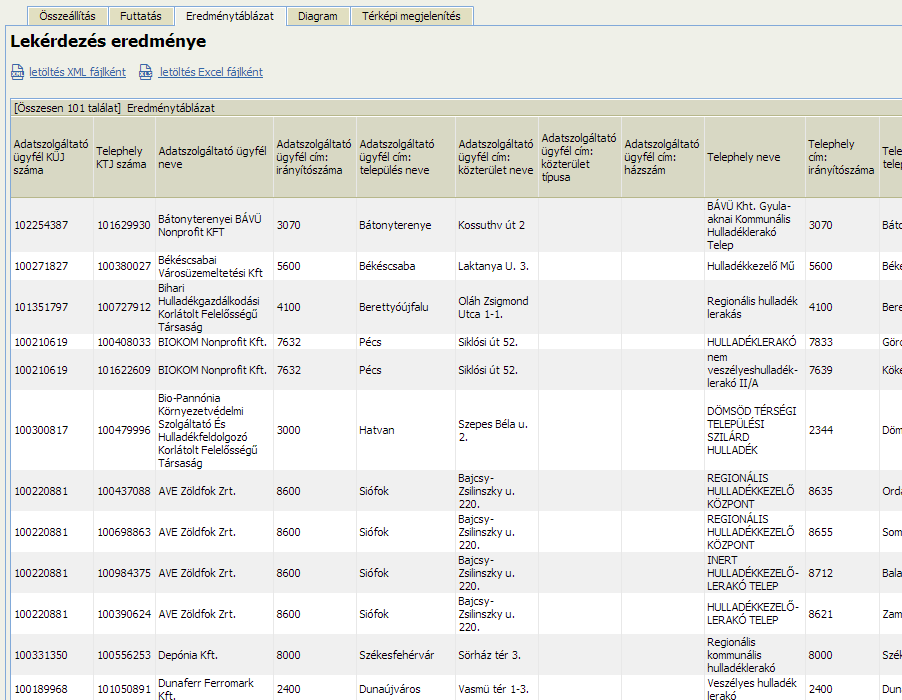Open the Térképi megjelenítés tab
Image resolution: width=902 pixels, height=700 pixels.
[411, 16]
